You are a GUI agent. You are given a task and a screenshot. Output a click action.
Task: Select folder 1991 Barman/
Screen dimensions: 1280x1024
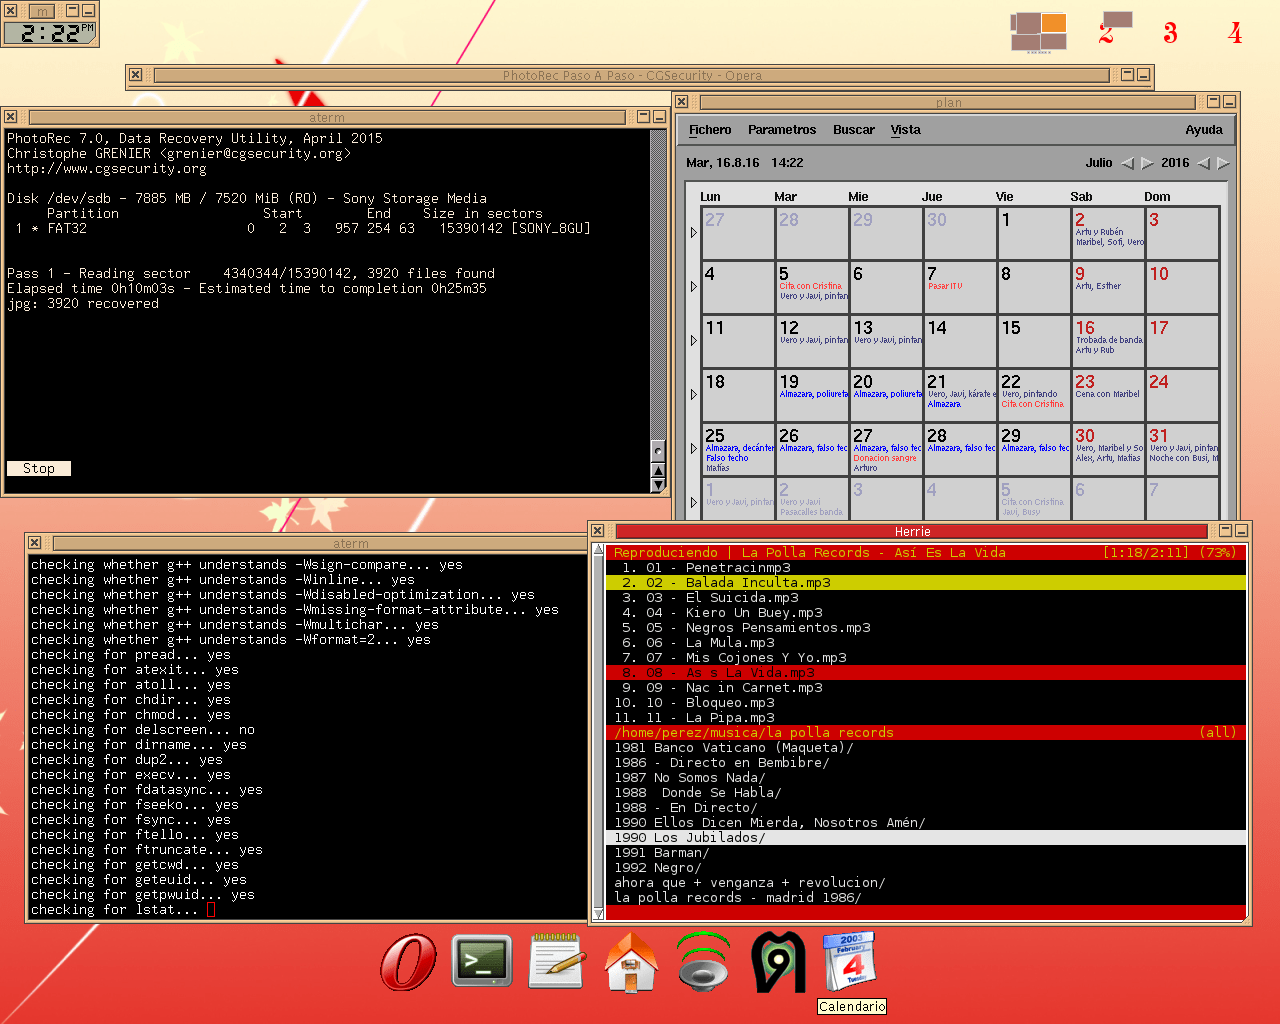tap(926, 853)
